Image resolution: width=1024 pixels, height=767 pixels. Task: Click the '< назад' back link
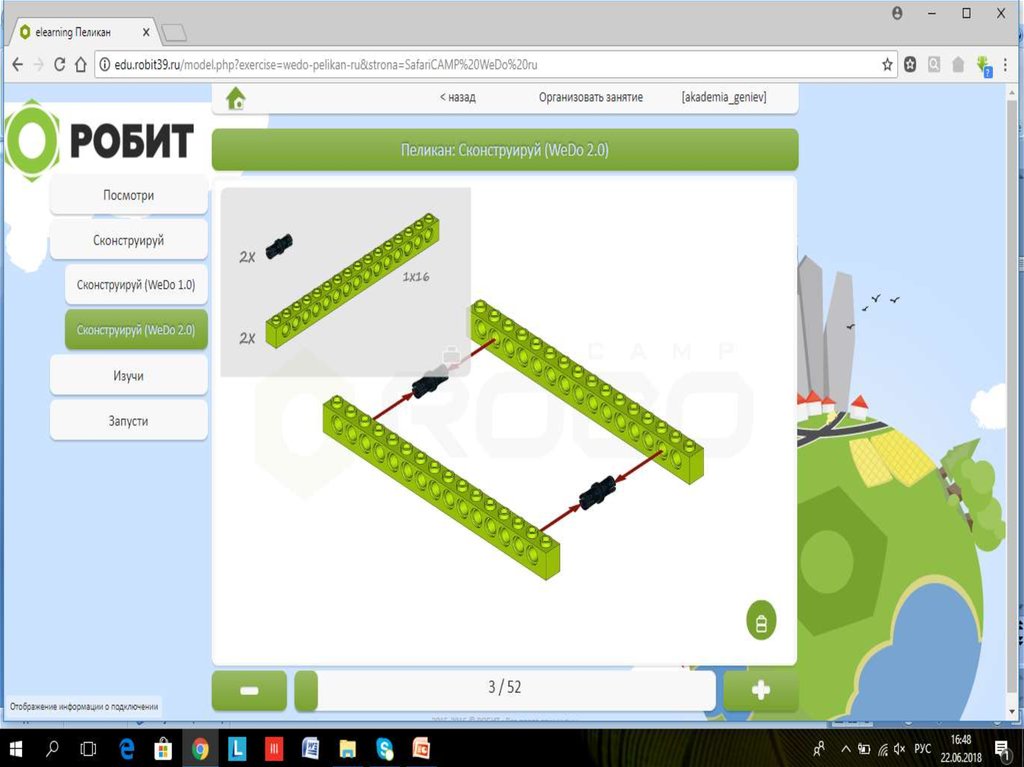pyautogui.click(x=457, y=97)
